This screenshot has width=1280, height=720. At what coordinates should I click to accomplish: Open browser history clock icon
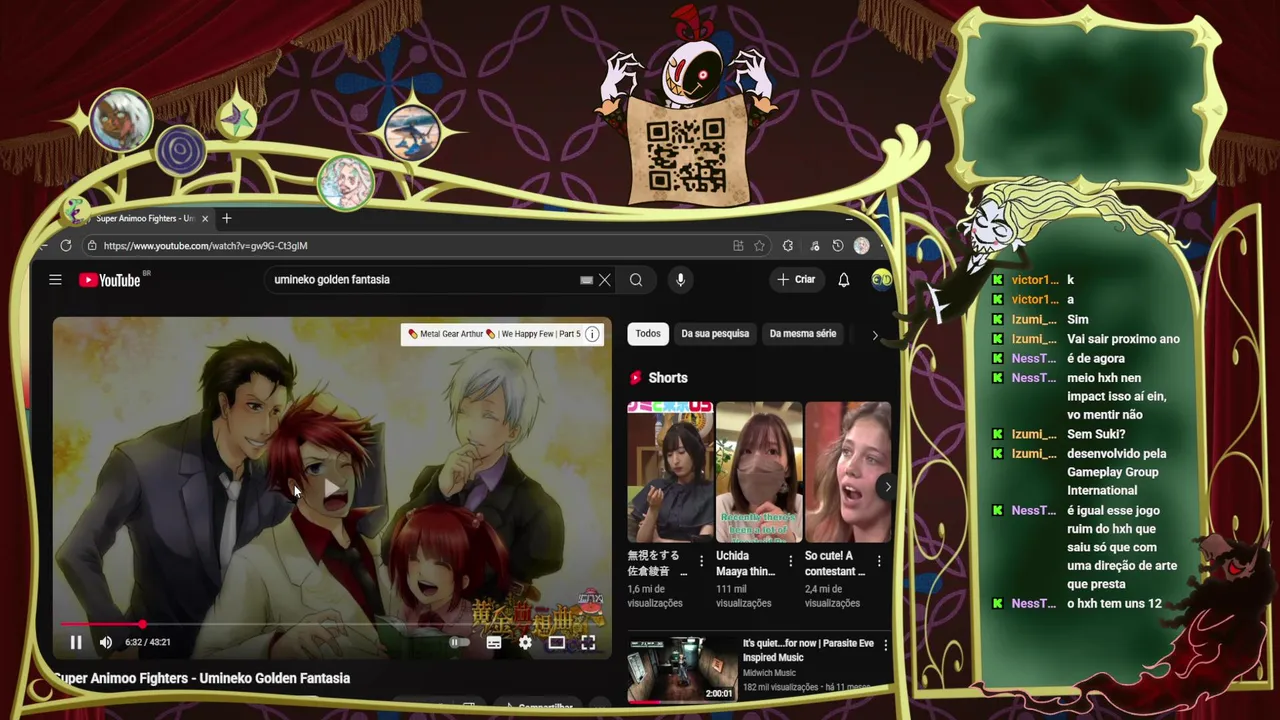click(838, 246)
